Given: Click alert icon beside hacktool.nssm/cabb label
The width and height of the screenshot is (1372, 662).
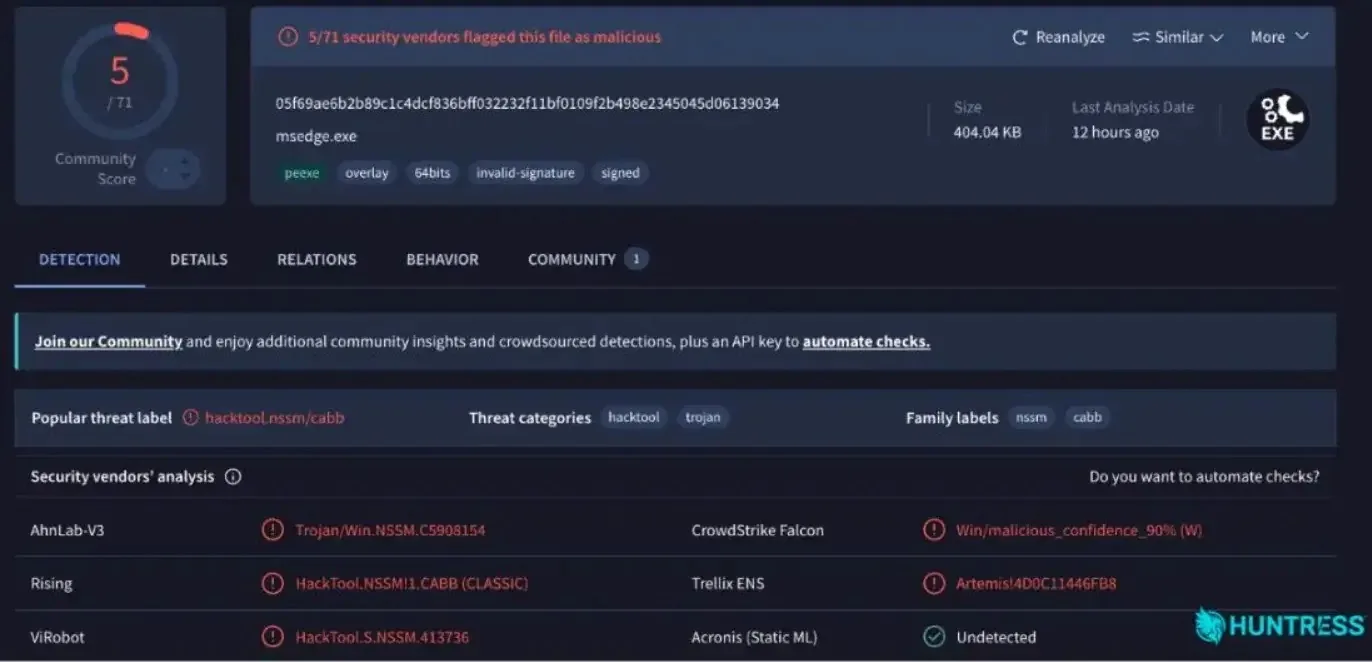Looking at the screenshot, I should [190, 418].
